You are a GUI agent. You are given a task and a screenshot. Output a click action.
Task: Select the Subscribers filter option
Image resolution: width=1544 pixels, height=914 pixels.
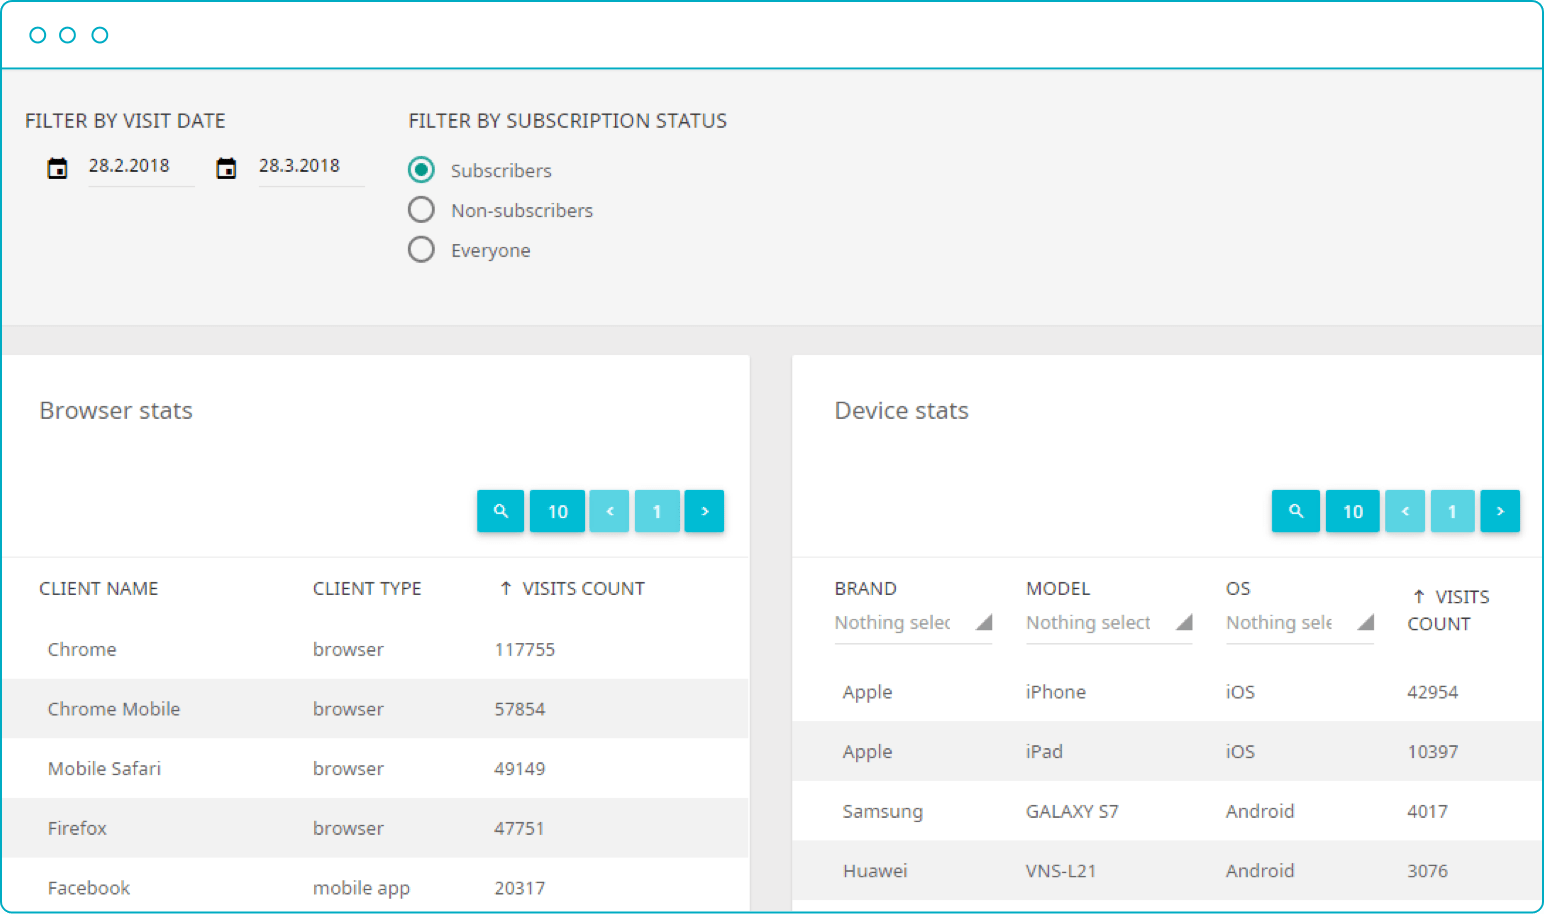421,170
